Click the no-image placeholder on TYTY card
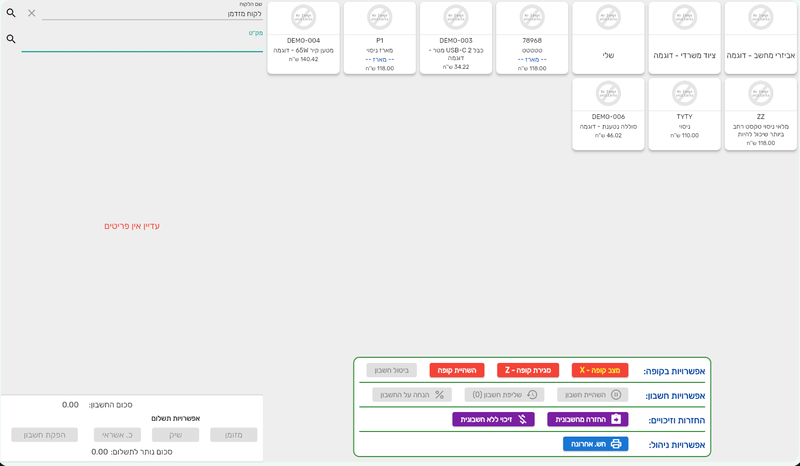This screenshot has width=800, height=466. pos(684,93)
